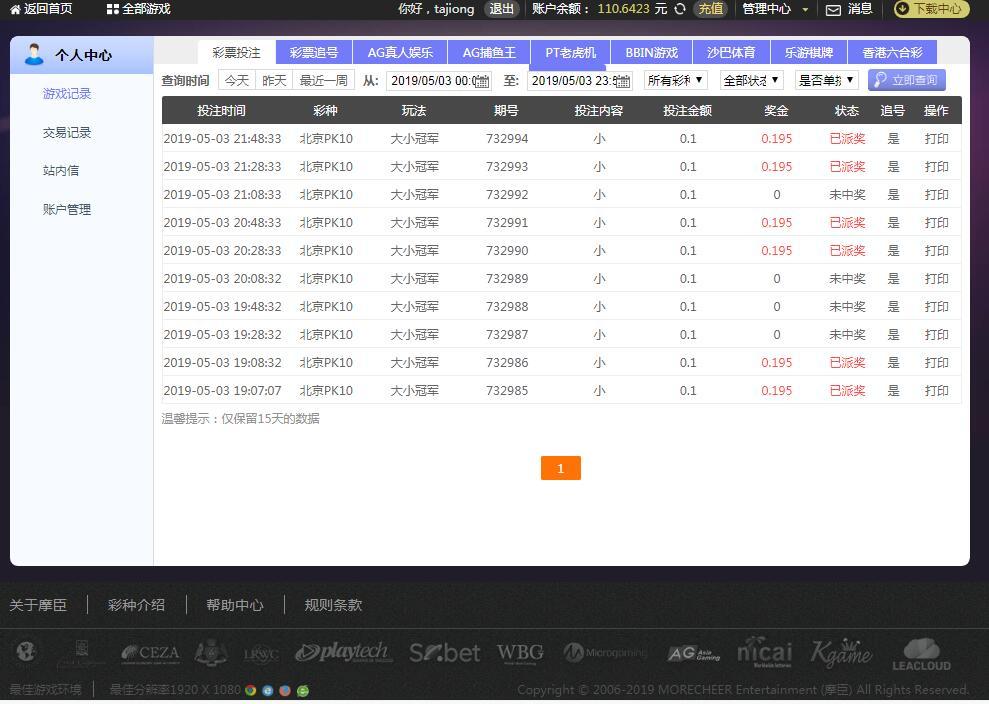This screenshot has width=989, height=704.
Task: Click the 返回首页 home icon
Action: [15, 9]
